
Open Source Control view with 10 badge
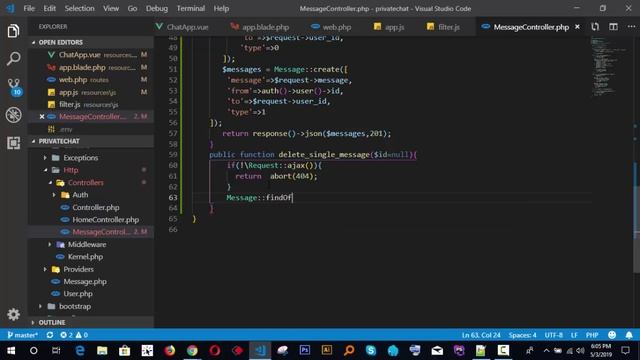click(x=14, y=87)
